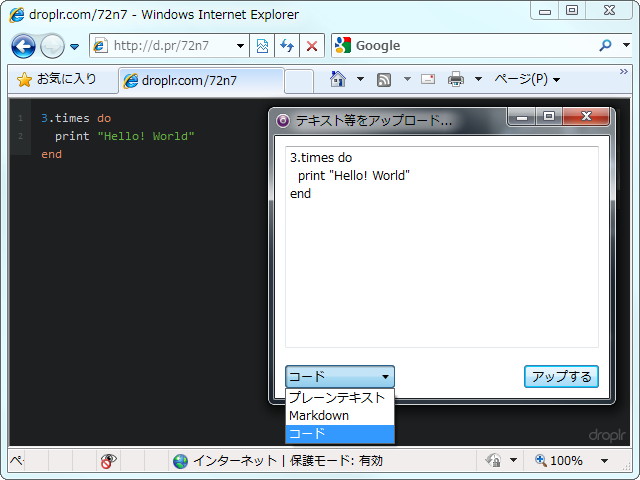Click the orange 'end' keyword in page
The height and width of the screenshot is (480, 640).
point(51,155)
